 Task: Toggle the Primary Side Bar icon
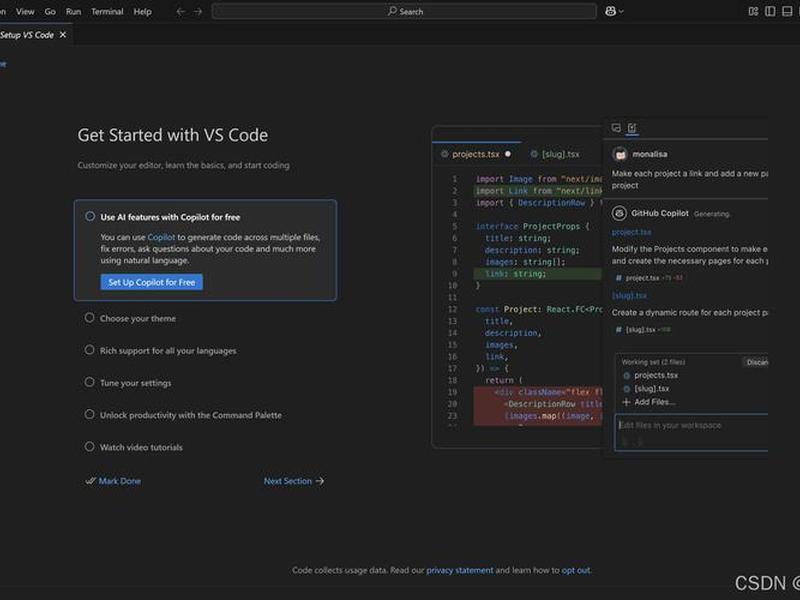coord(770,11)
